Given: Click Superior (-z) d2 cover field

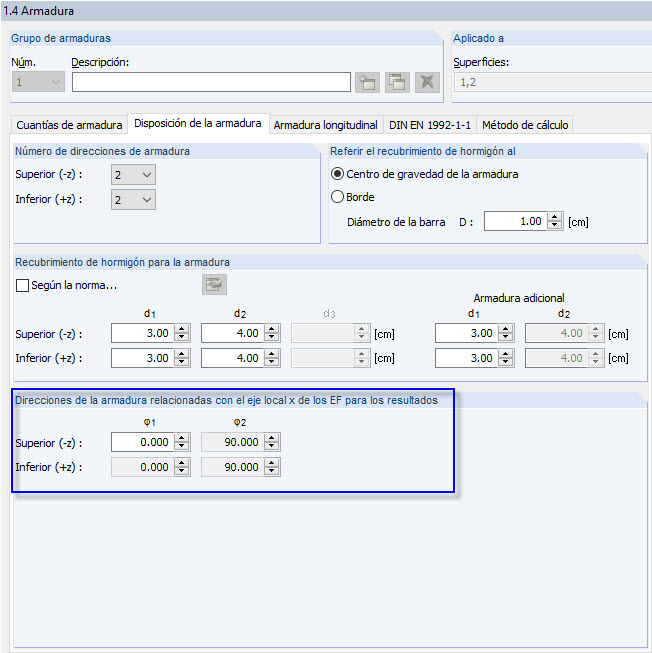Looking at the screenshot, I should click(x=232, y=333).
